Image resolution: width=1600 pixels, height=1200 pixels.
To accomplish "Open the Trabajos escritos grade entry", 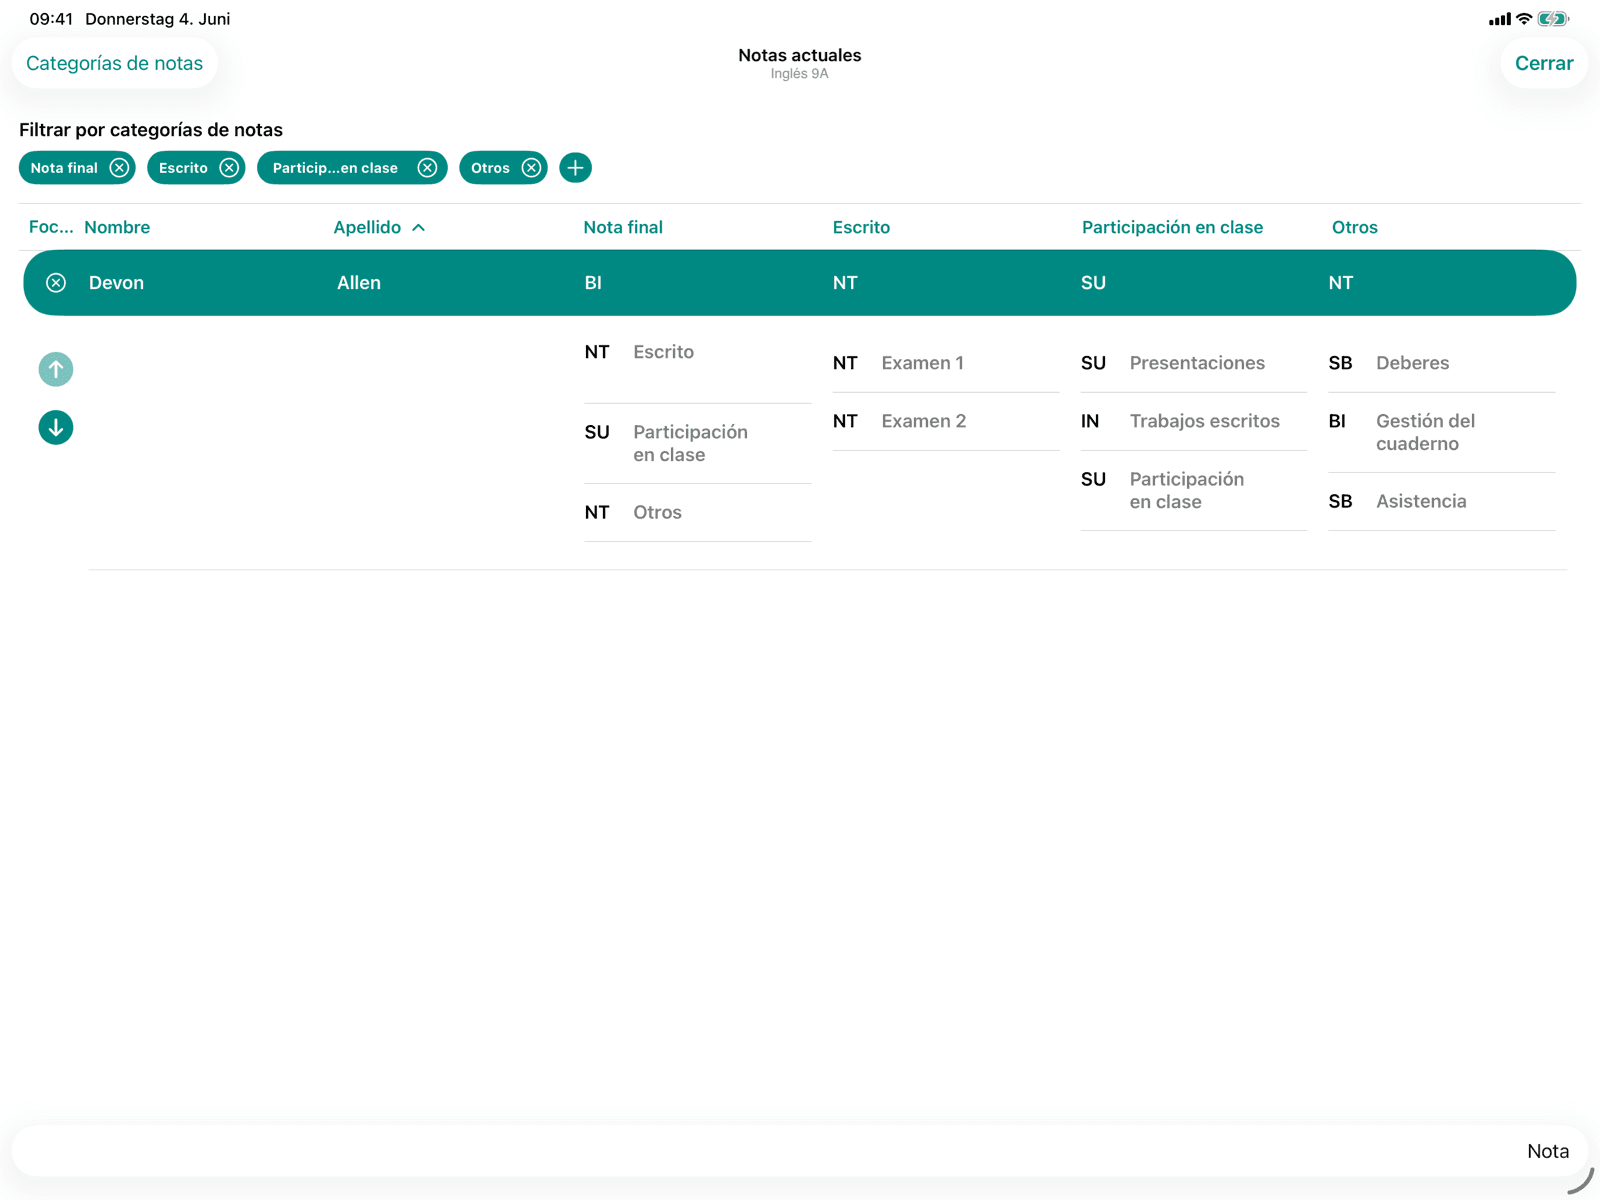I will (x=1193, y=421).
